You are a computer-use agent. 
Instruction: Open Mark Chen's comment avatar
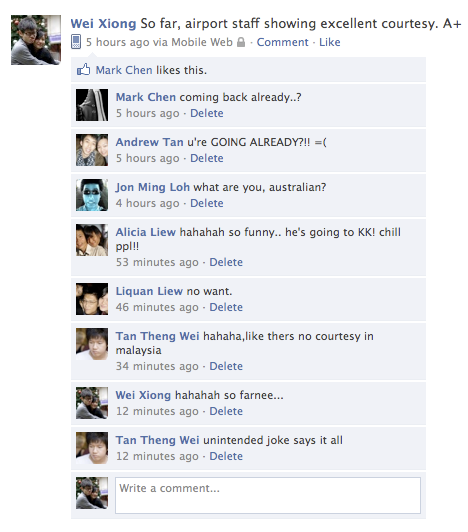click(92, 105)
